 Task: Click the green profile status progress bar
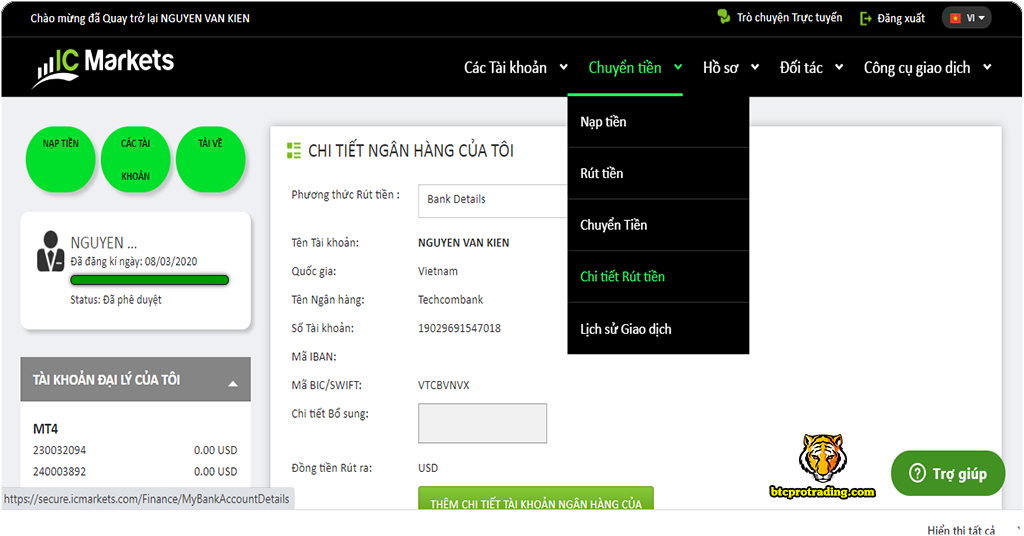150,280
